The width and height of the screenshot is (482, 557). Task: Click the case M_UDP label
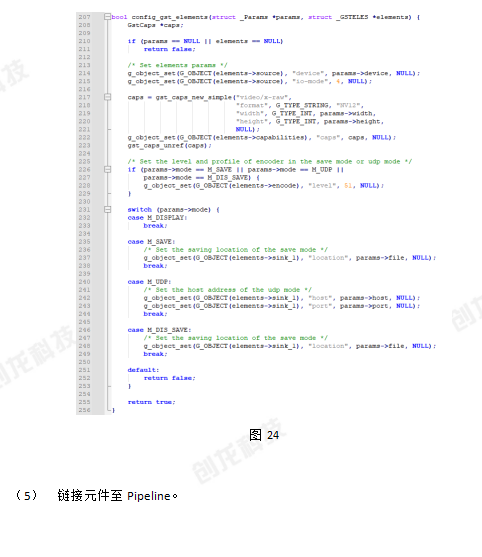point(149,282)
